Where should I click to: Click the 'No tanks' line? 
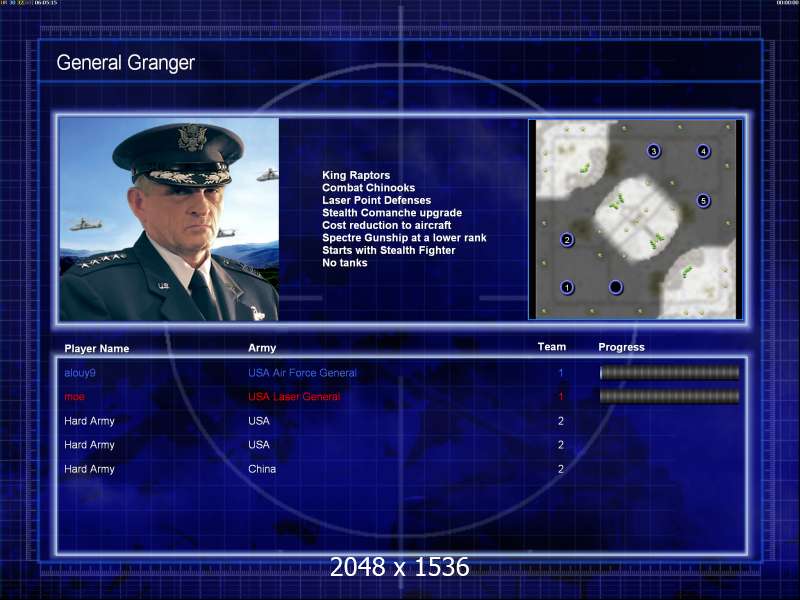344,263
